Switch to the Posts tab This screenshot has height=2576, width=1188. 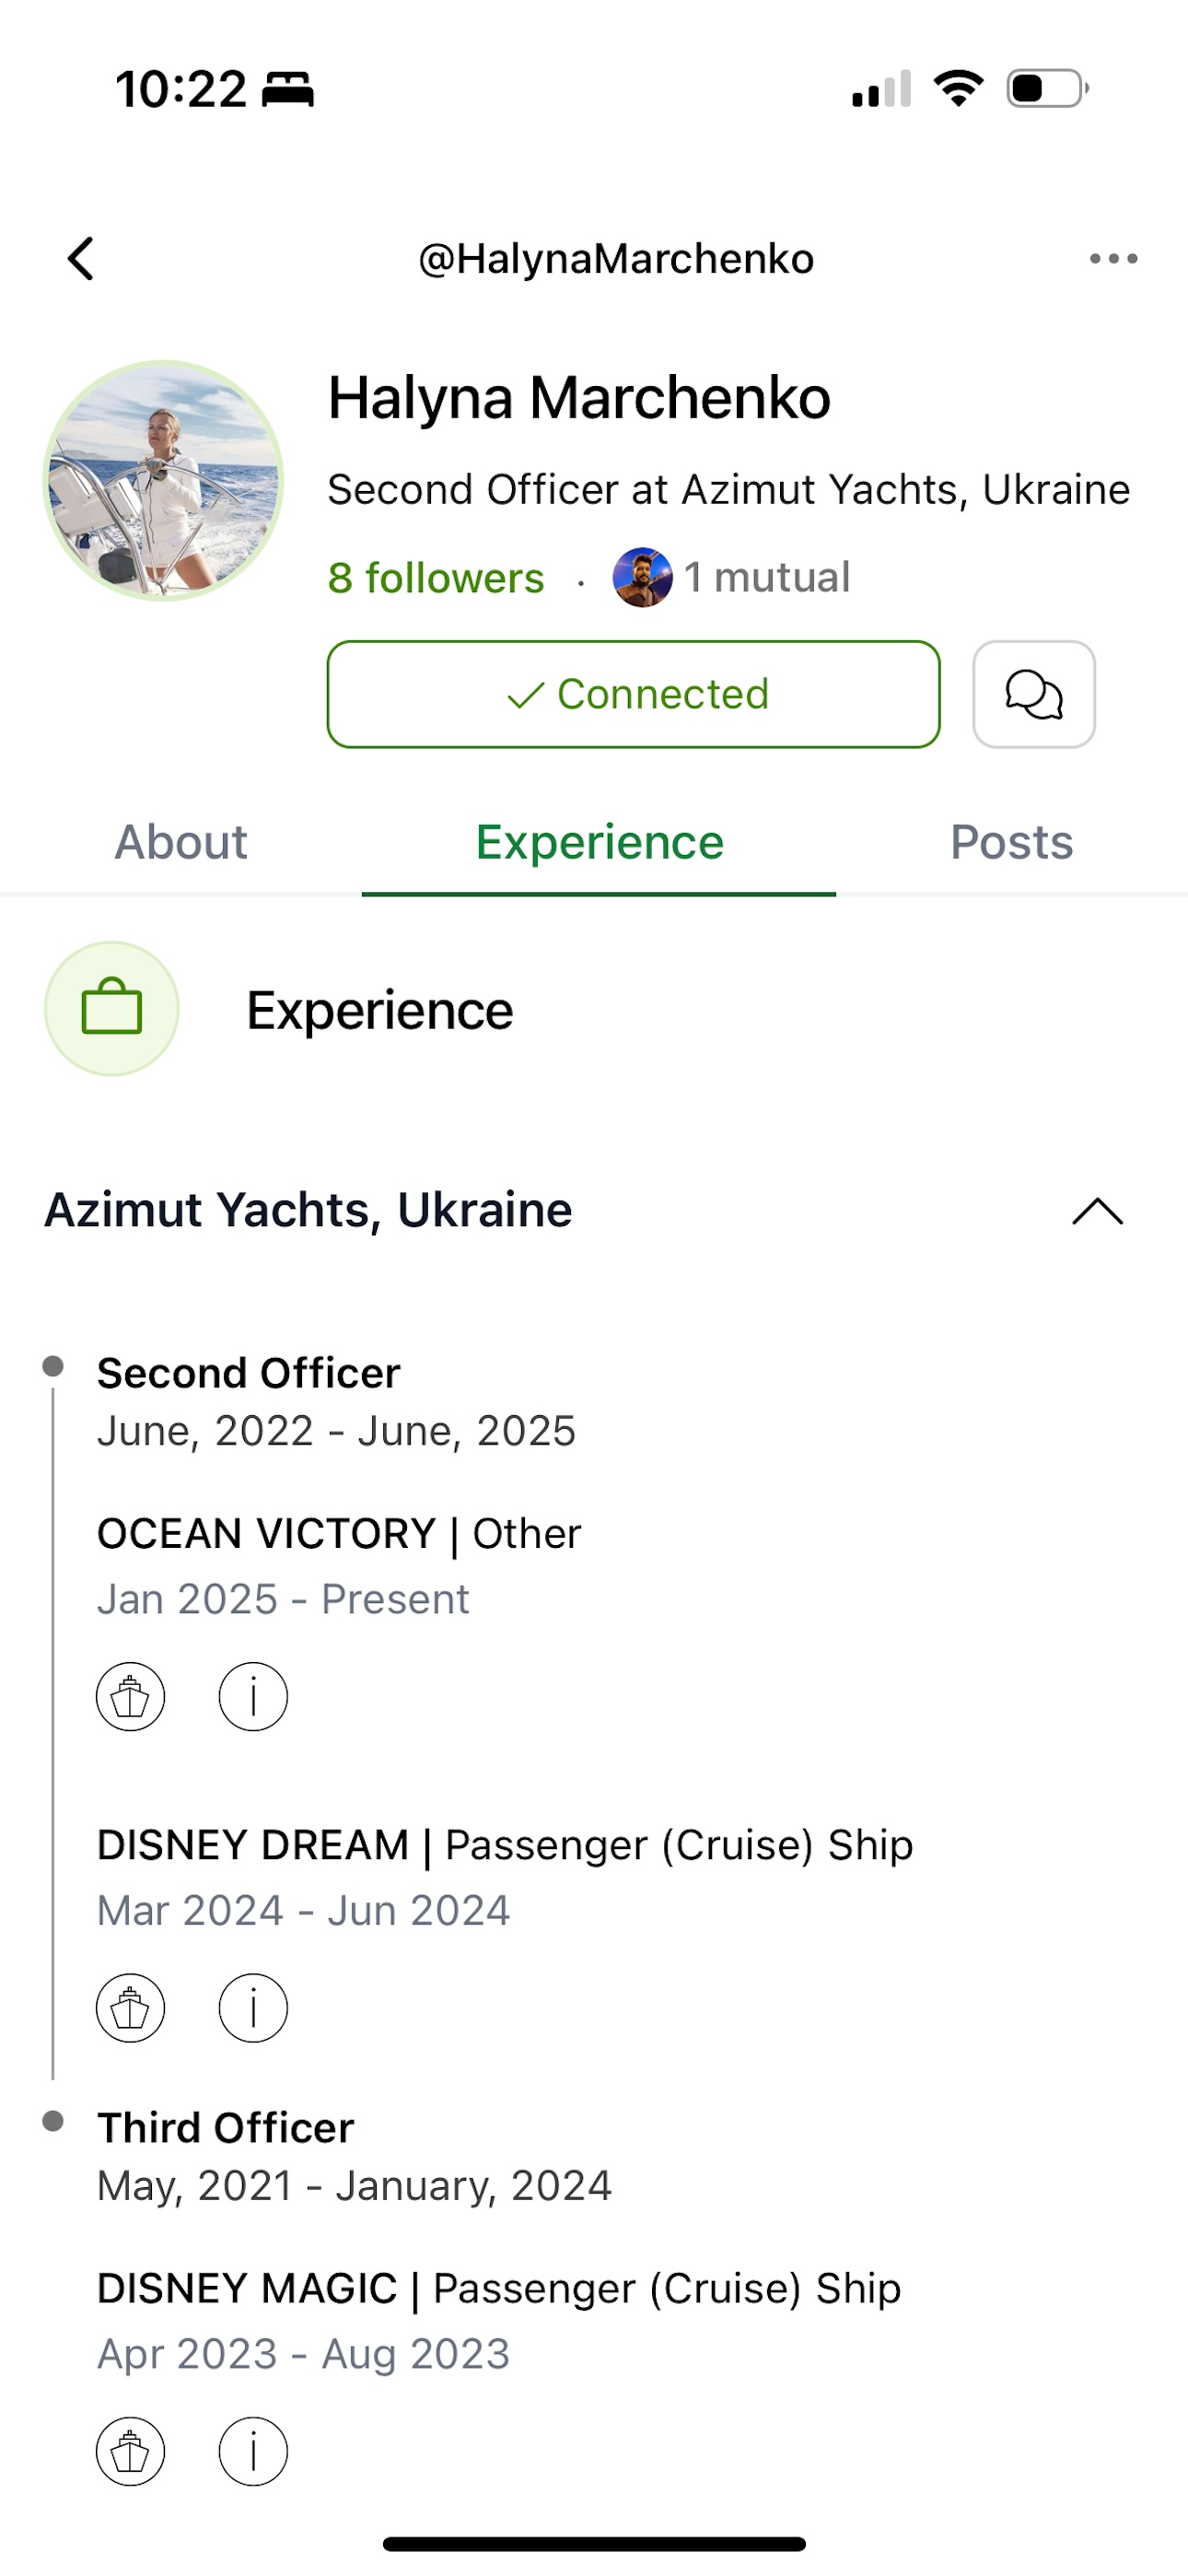coord(1012,842)
